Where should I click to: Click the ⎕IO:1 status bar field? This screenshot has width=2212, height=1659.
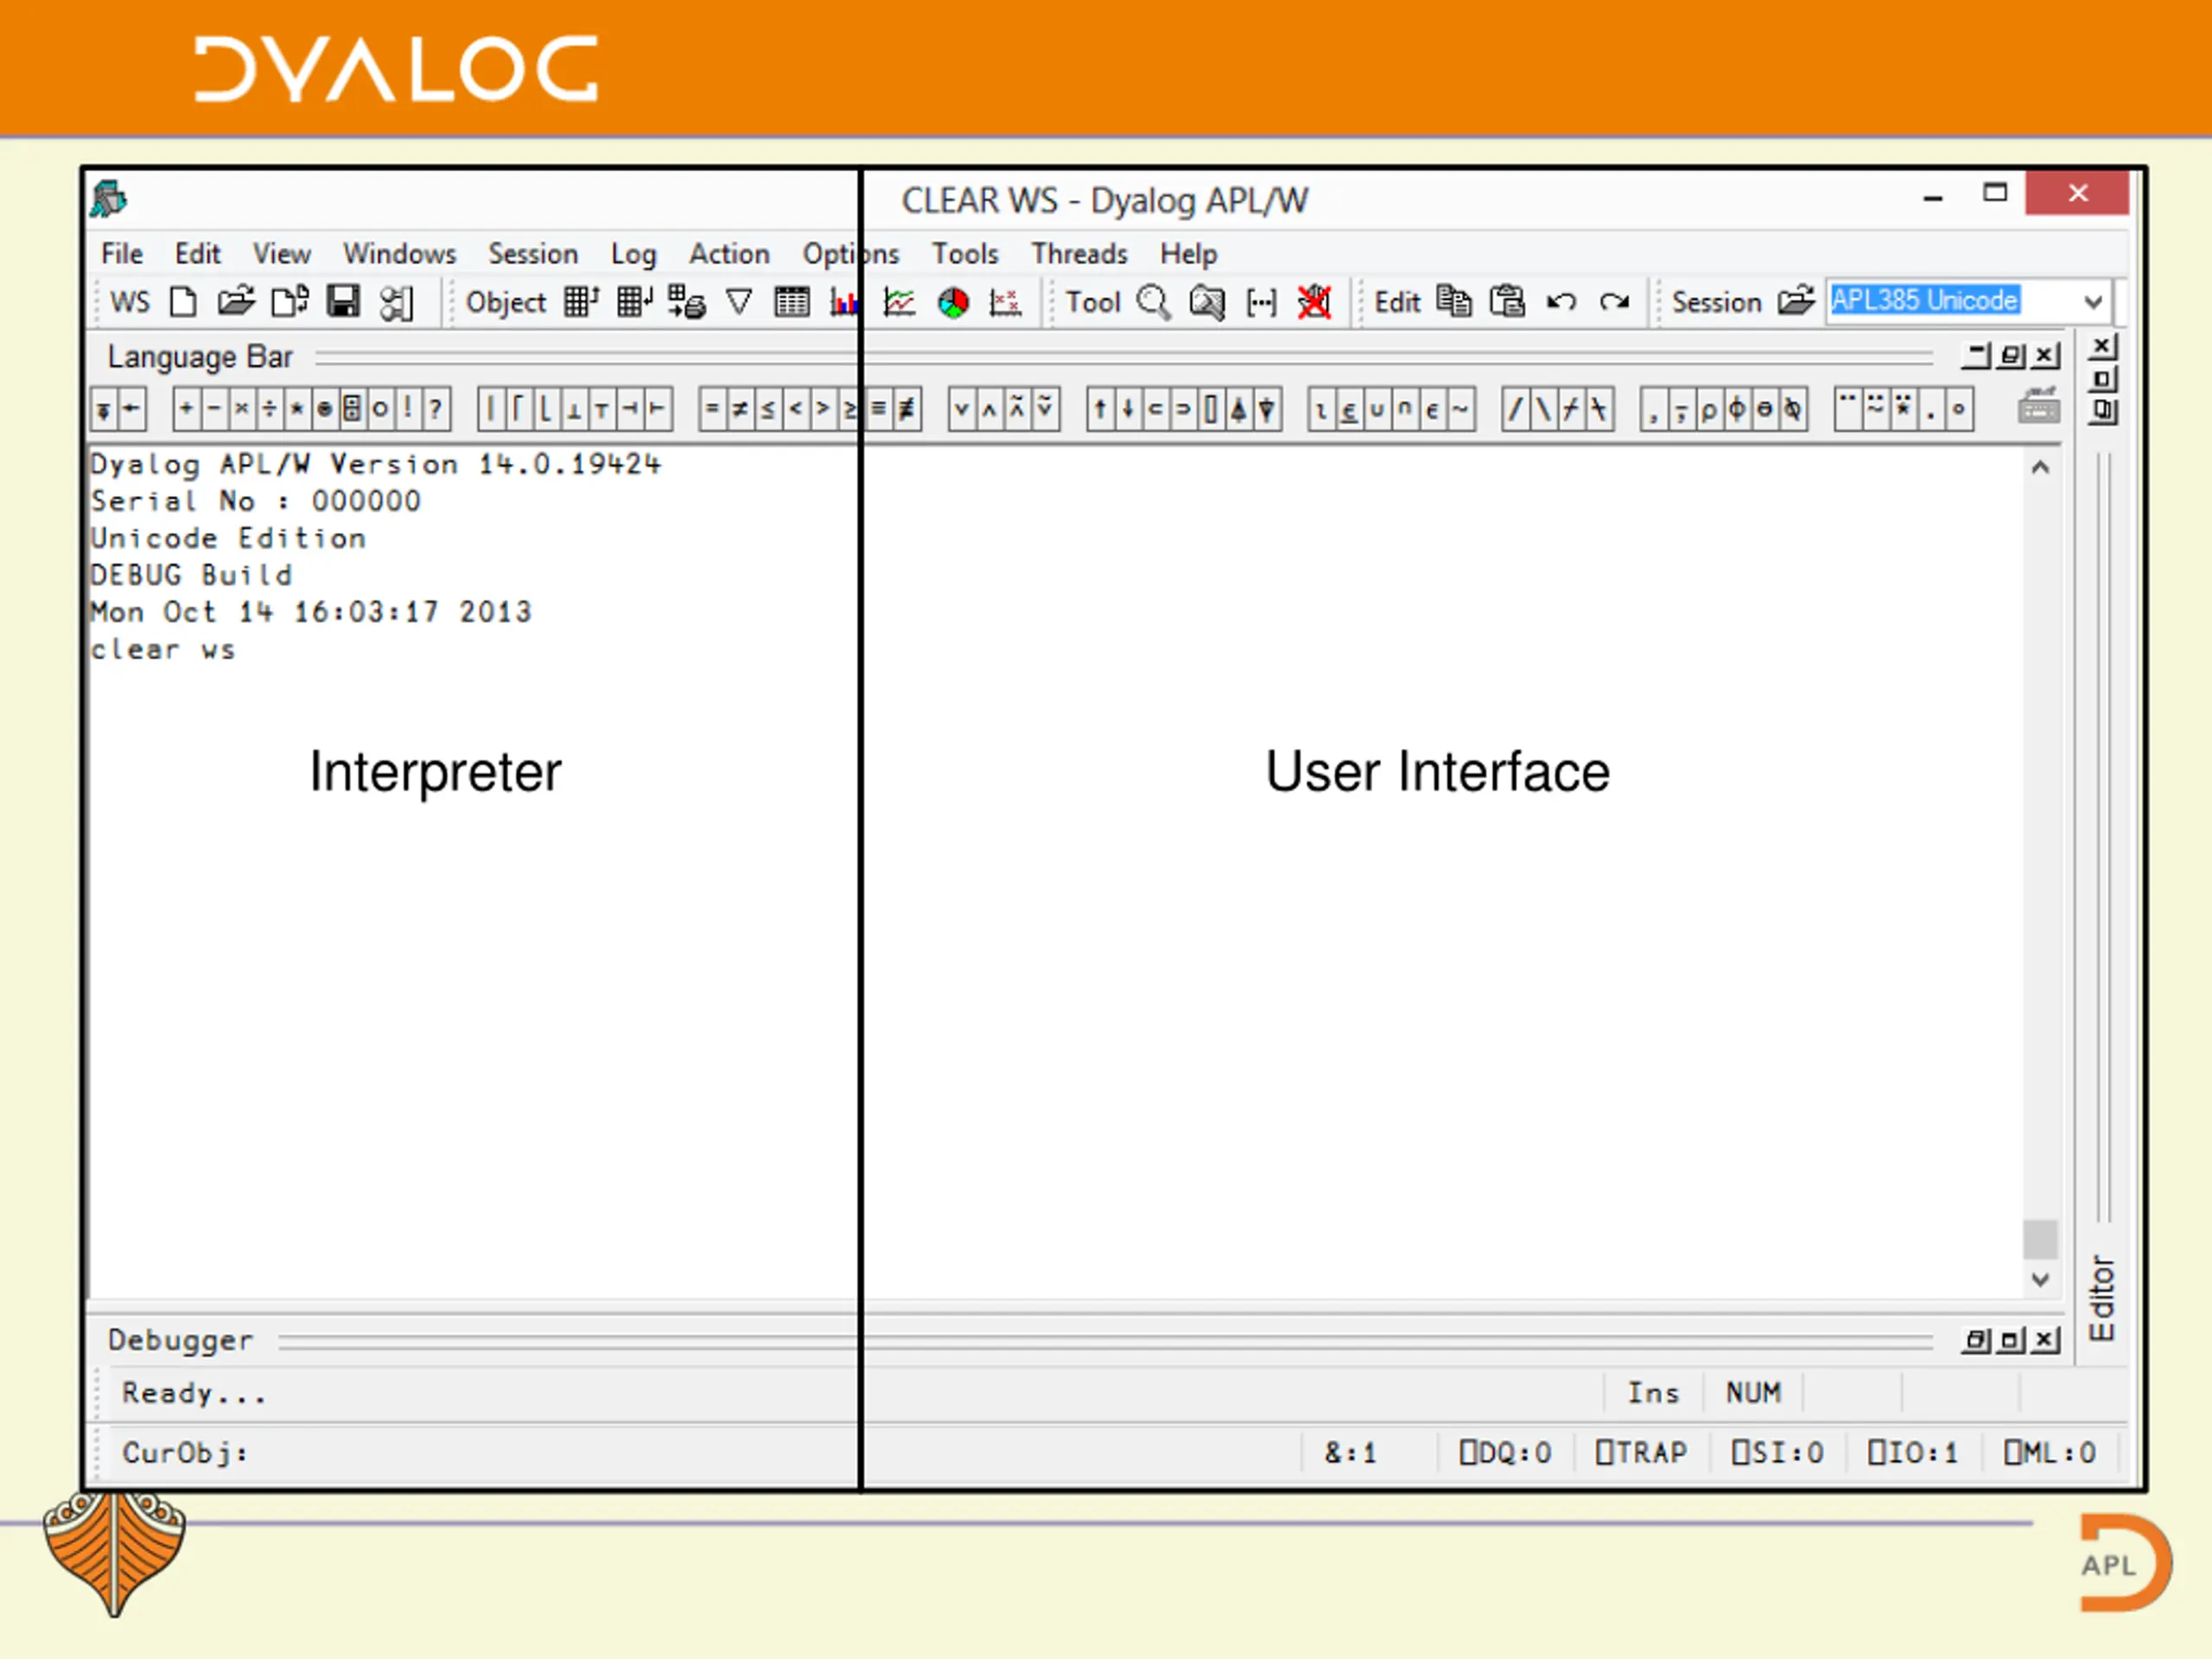[x=1912, y=1452]
